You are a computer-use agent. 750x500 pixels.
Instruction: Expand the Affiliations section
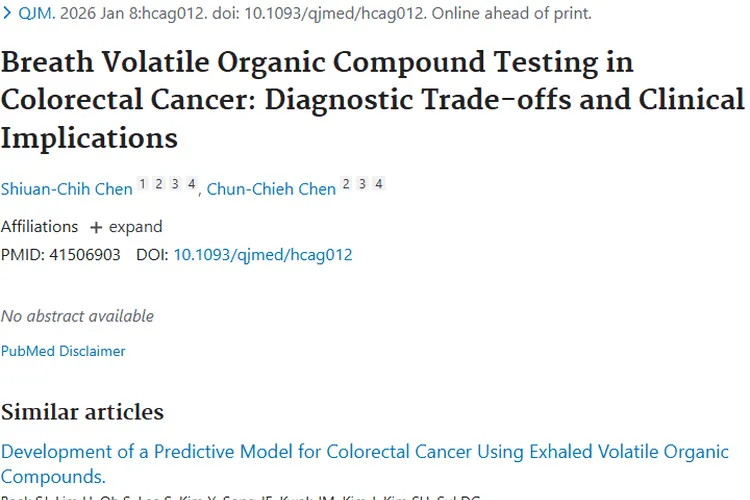click(126, 227)
